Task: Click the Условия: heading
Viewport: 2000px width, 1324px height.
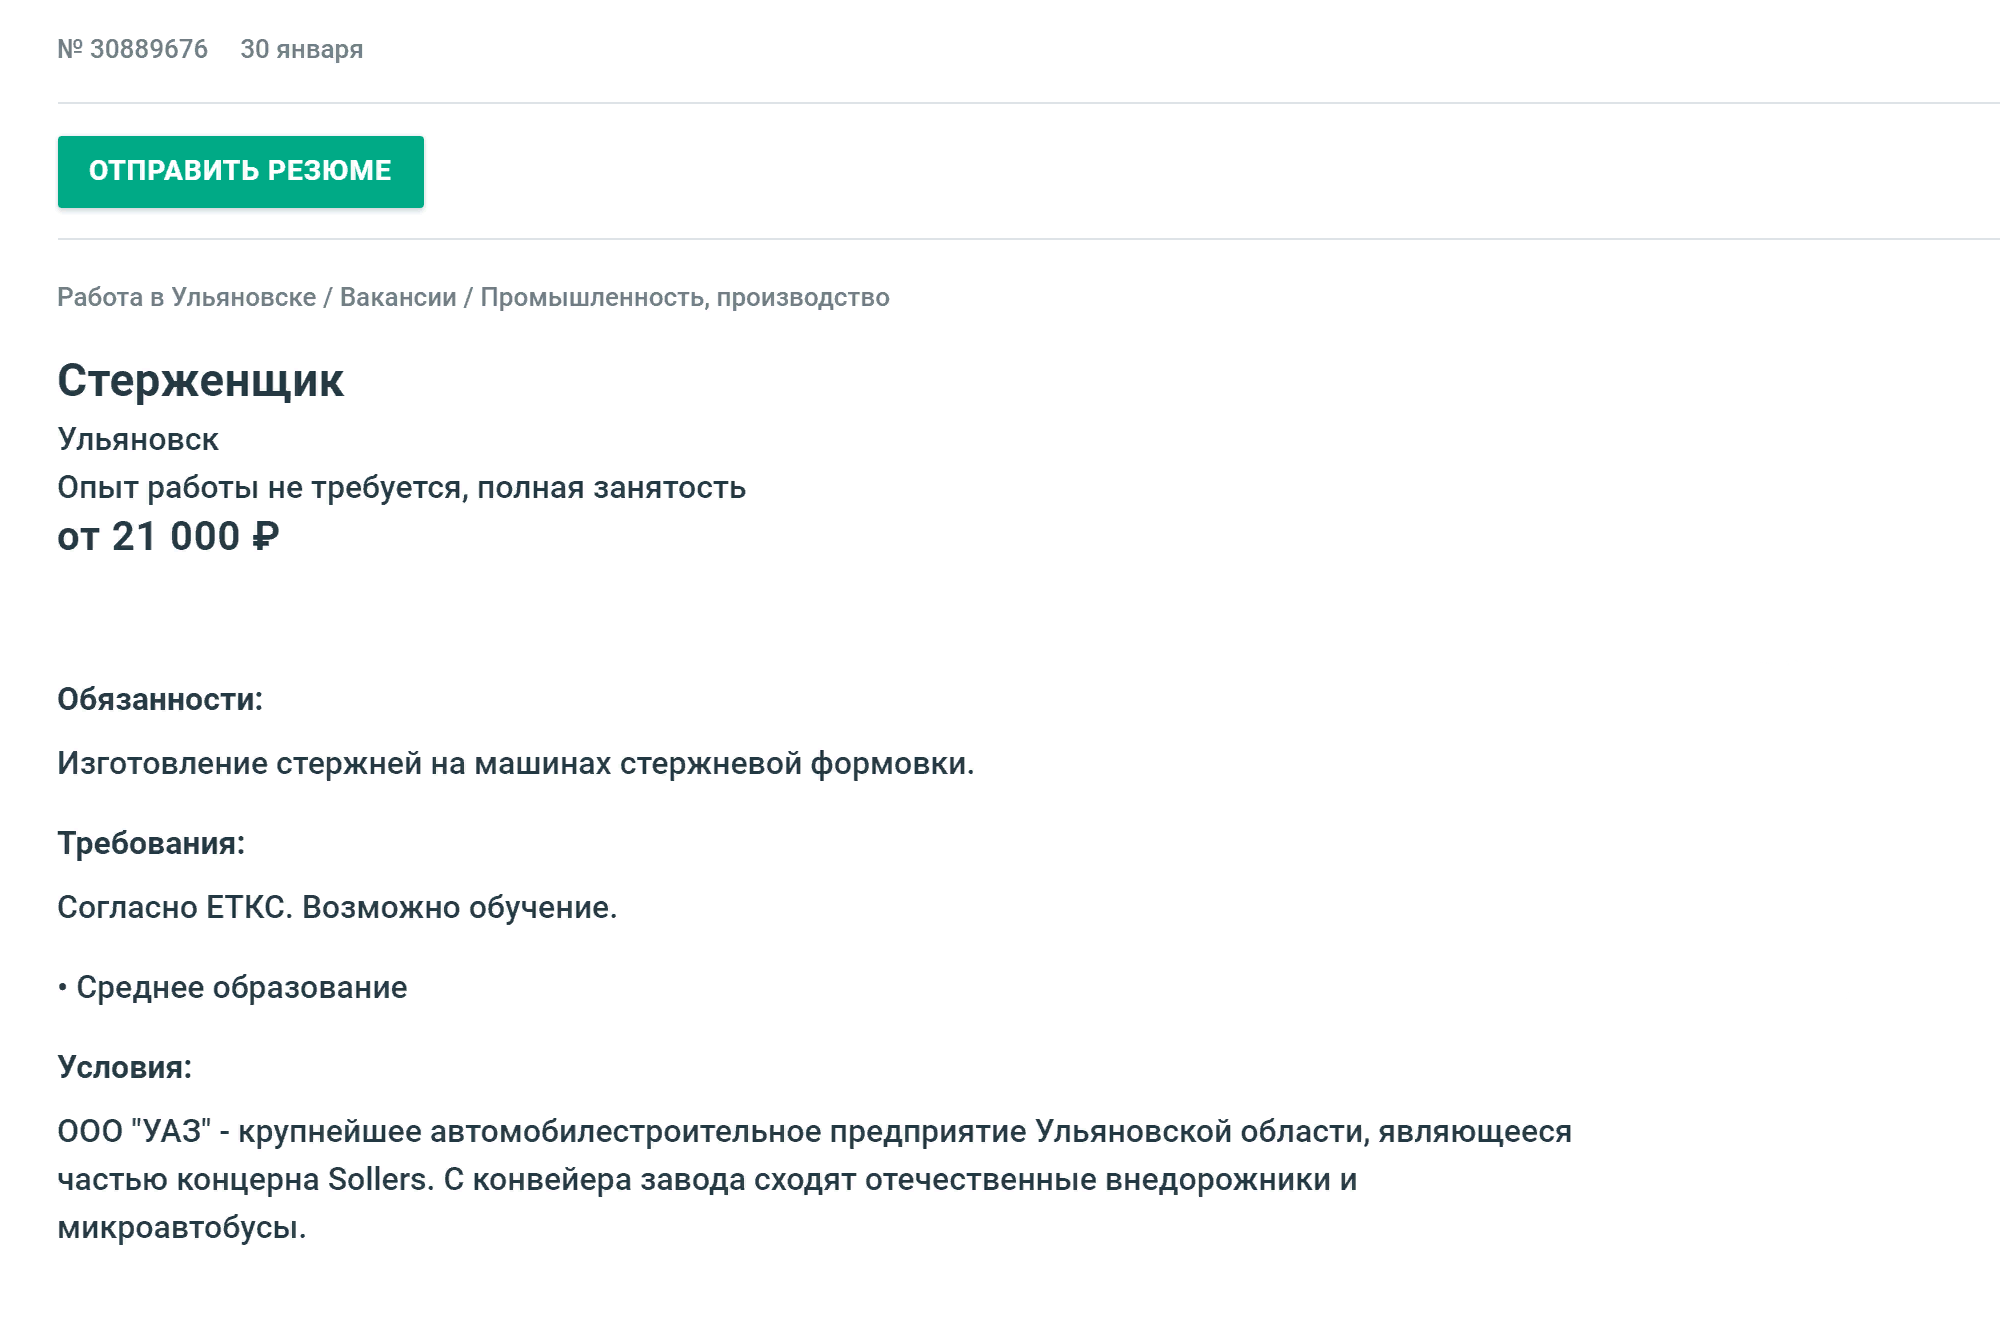Action: tap(125, 1067)
